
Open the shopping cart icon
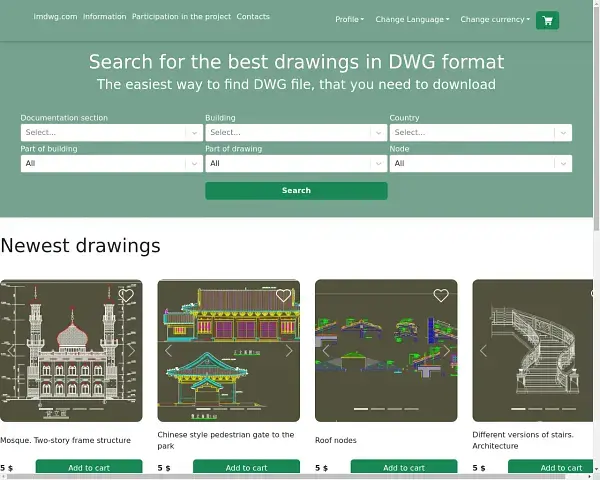(547, 20)
